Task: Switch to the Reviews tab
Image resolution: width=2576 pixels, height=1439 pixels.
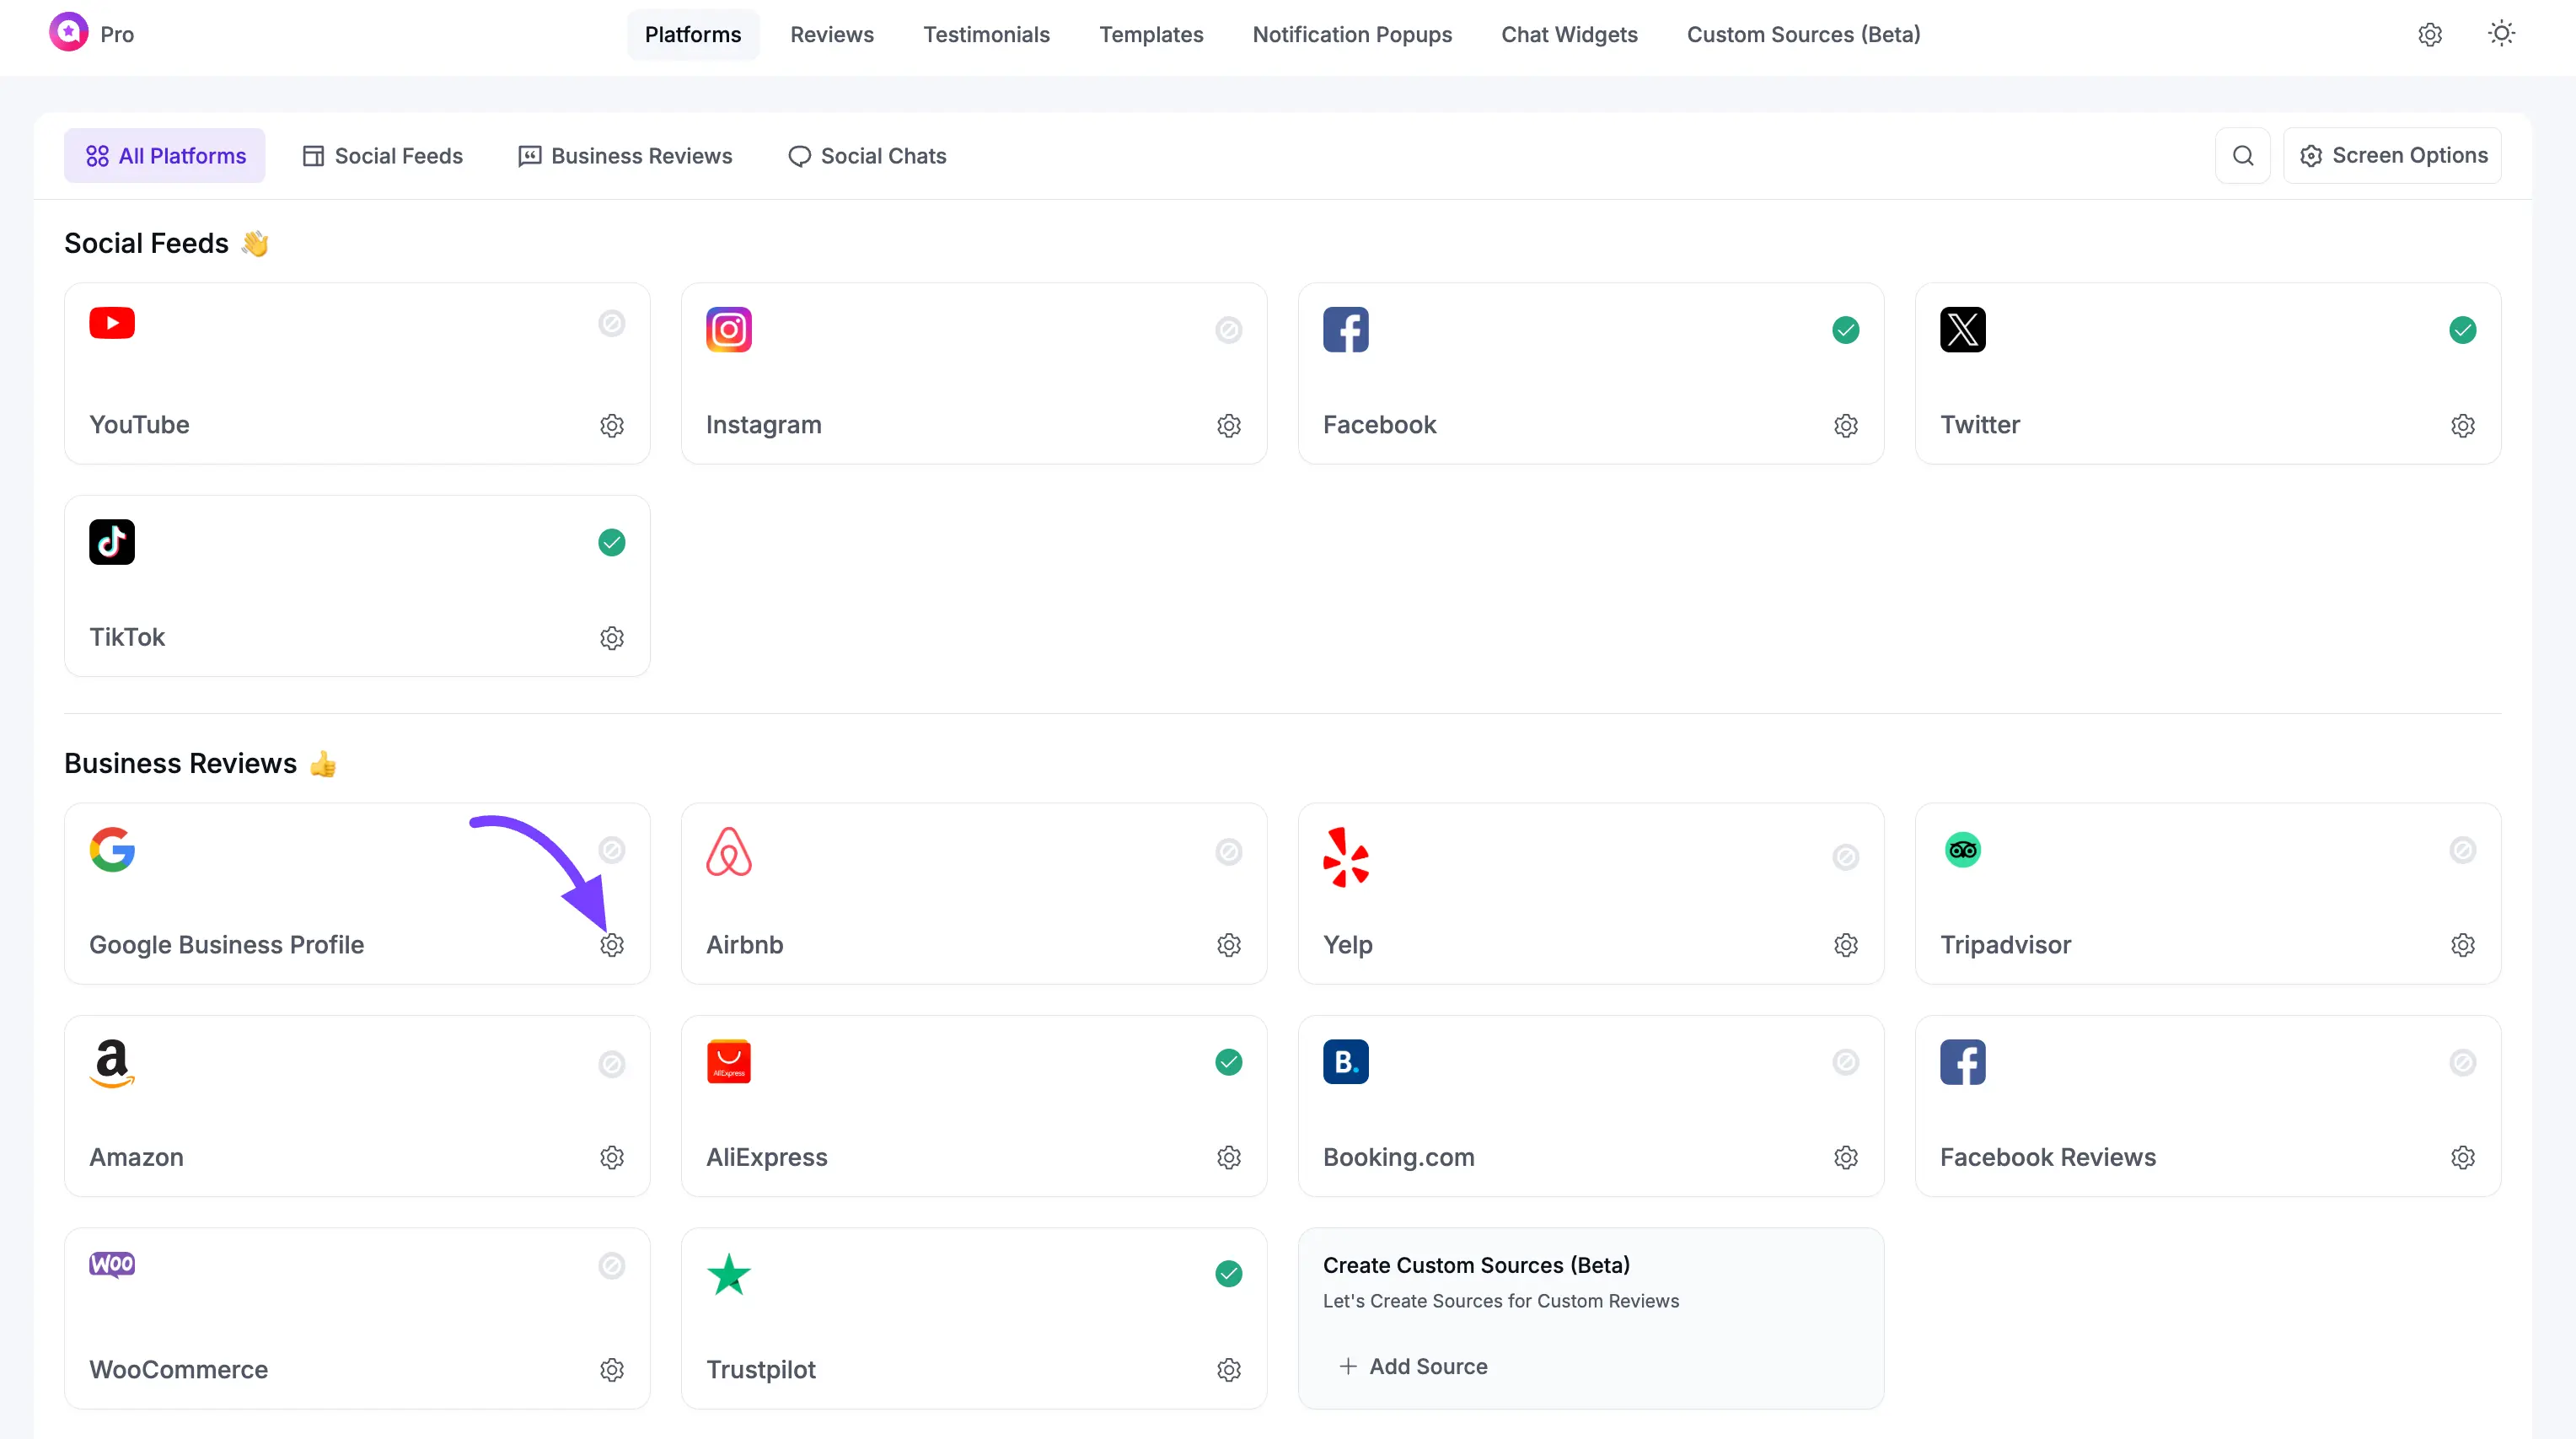Action: (x=831, y=33)
